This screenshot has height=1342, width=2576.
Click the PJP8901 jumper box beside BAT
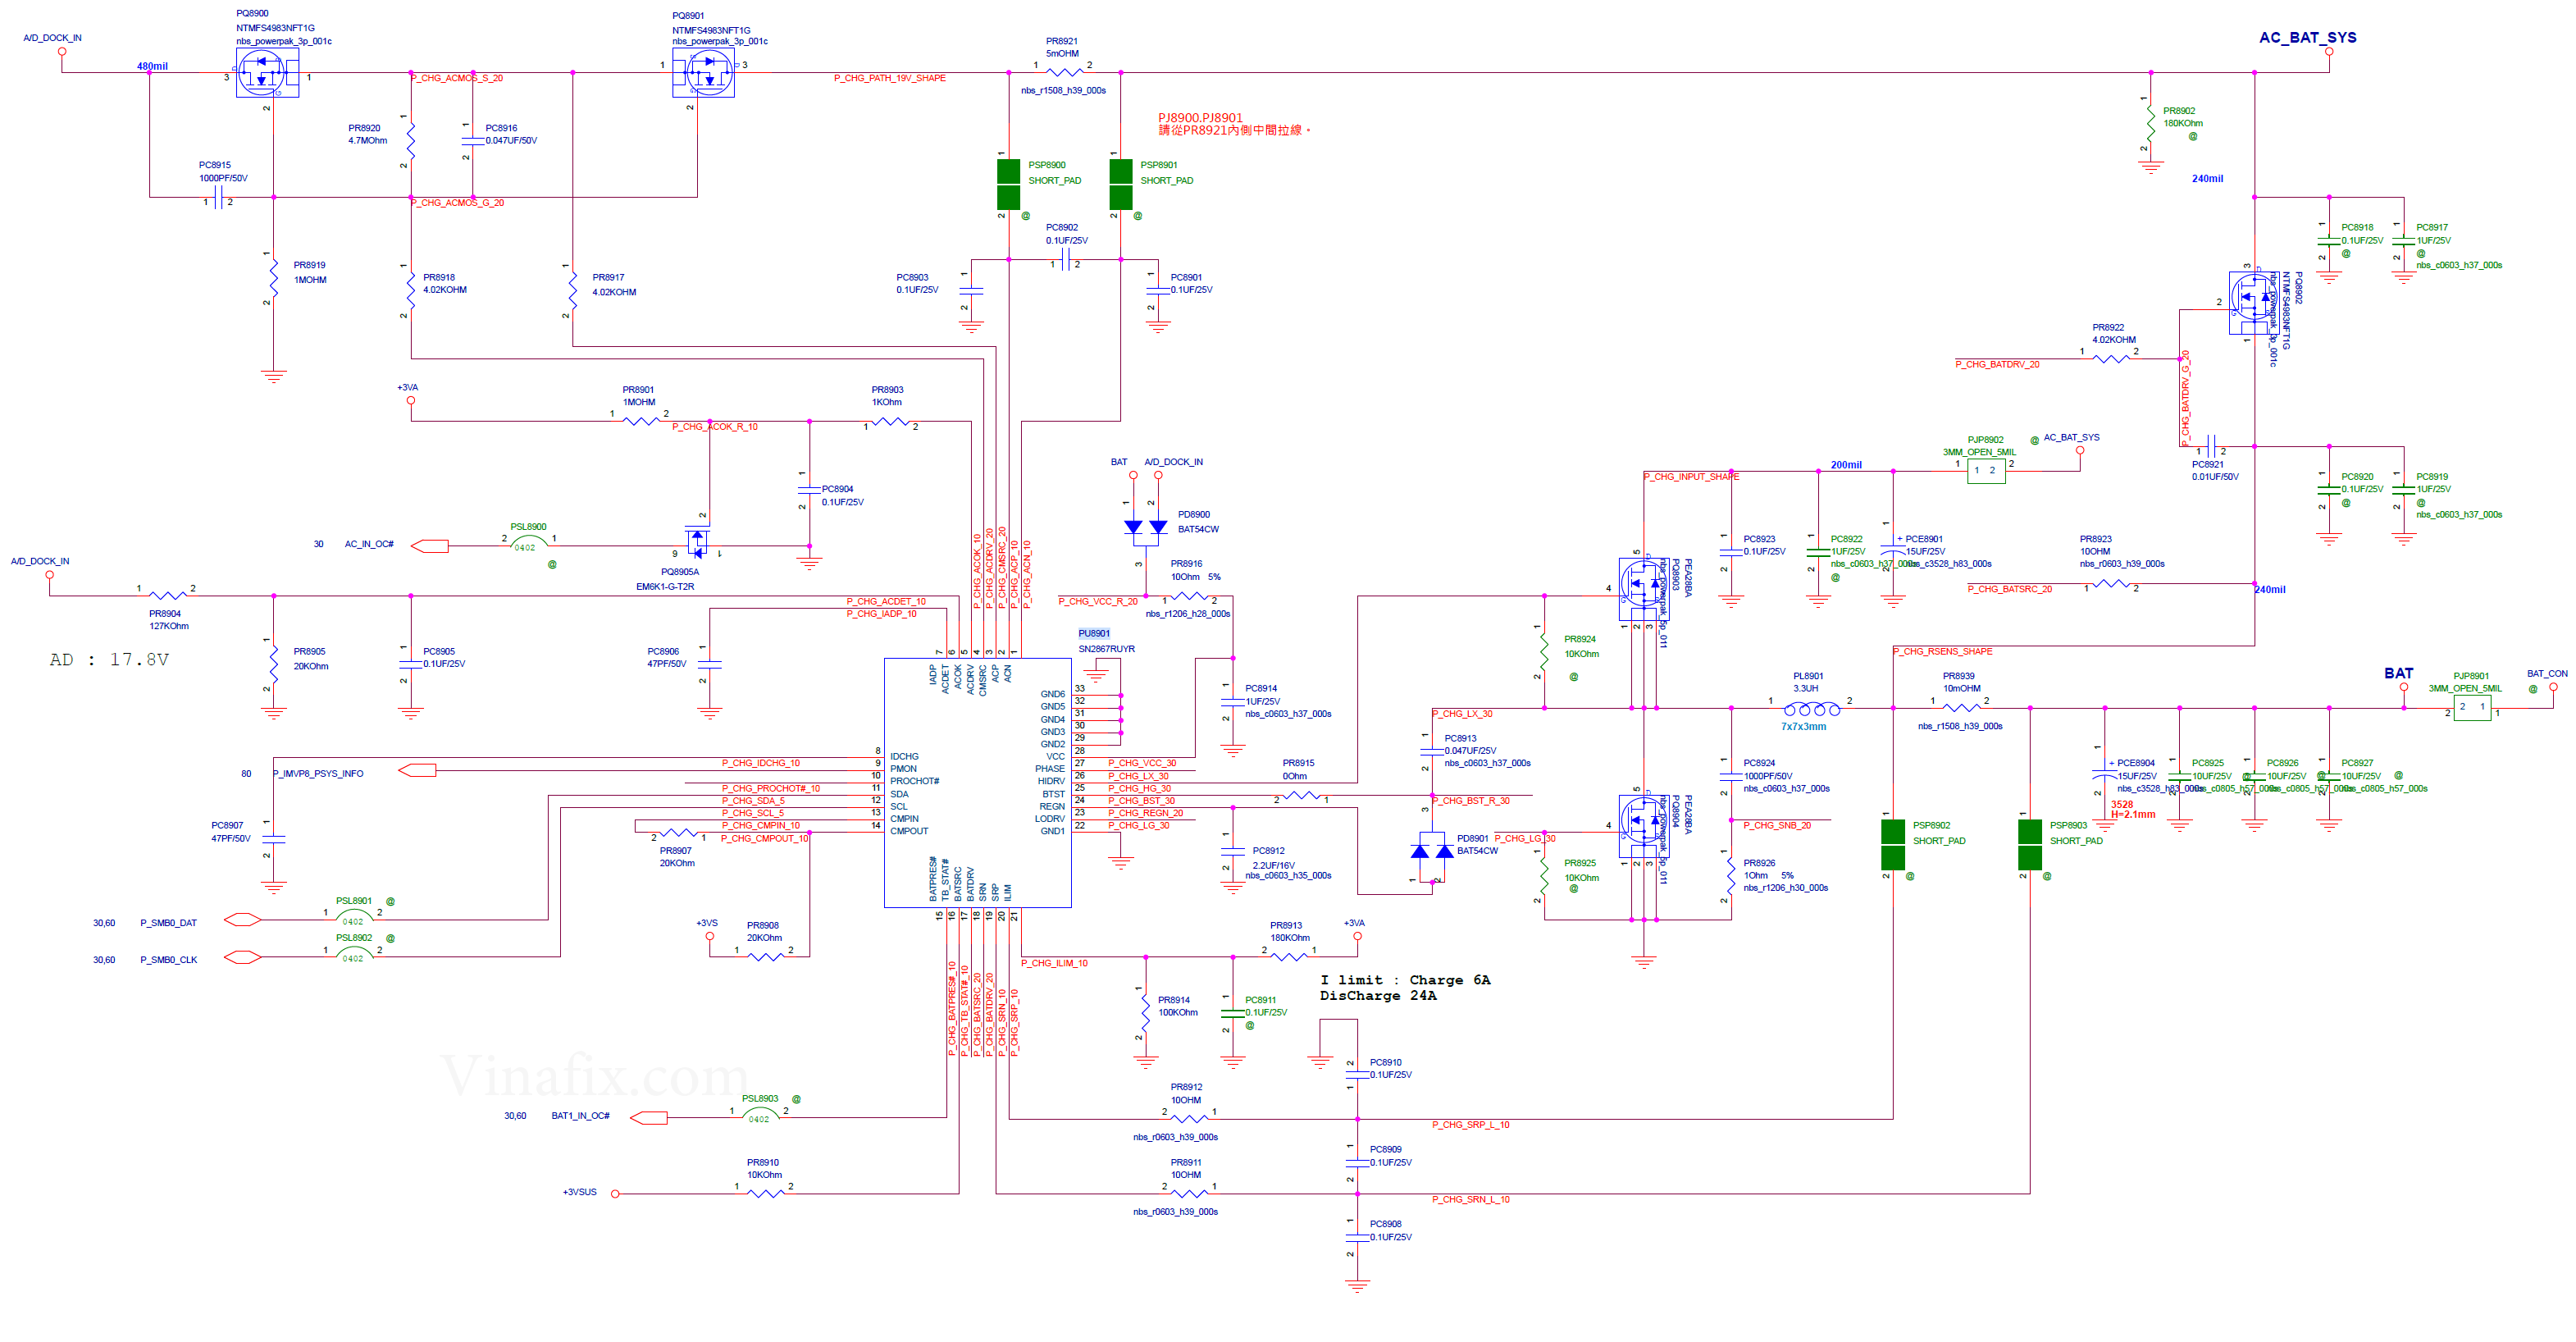(2472, 708)
